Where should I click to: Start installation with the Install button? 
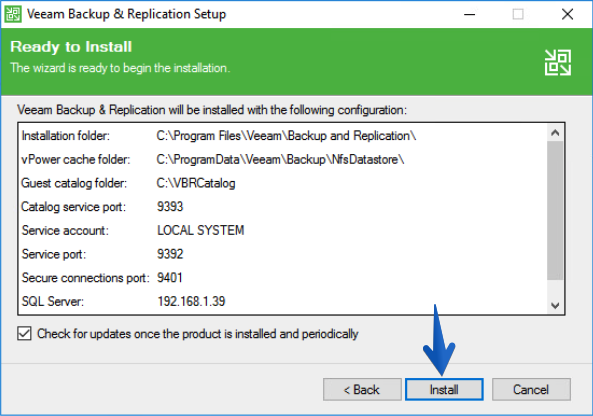(x=444, y=390)
